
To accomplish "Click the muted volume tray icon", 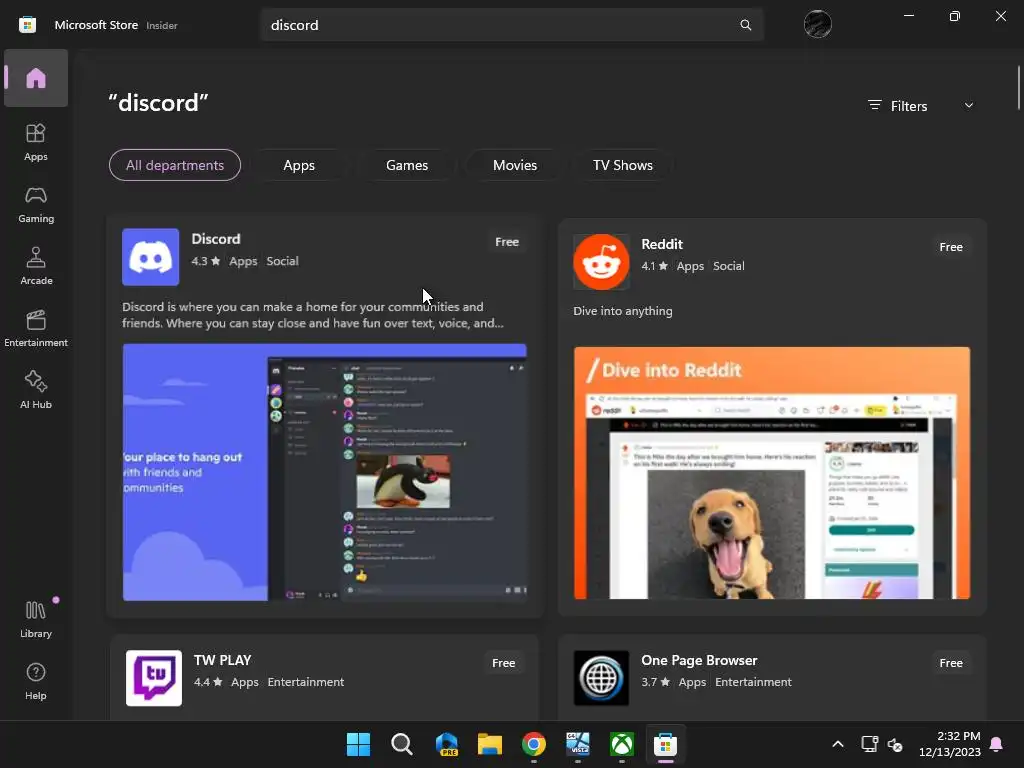I will [x=895, y=744].
